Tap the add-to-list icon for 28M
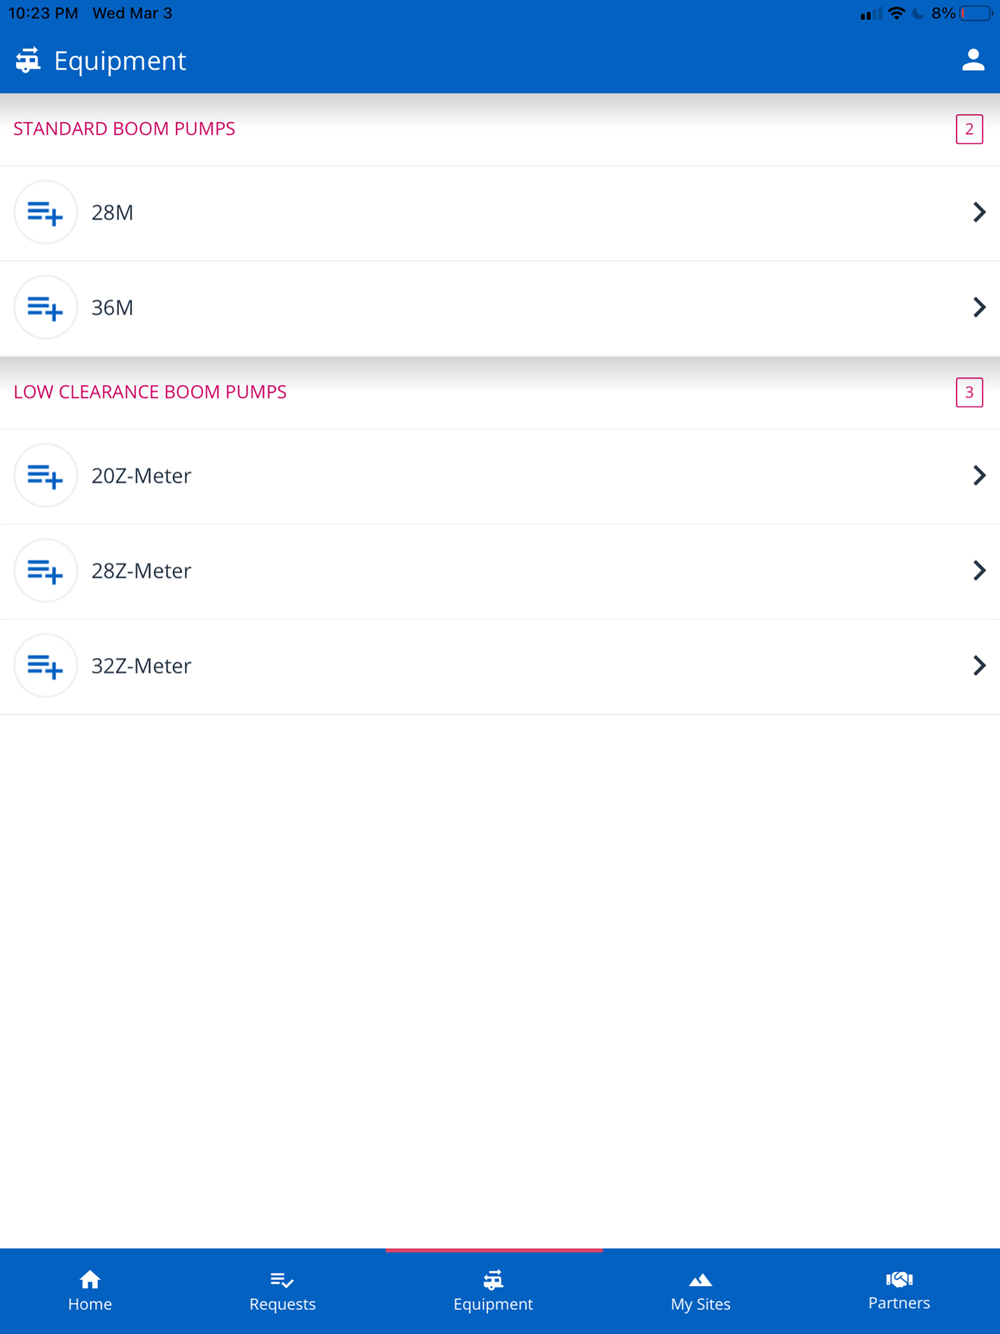The width and height of the screenshot is (1000, 1334). click(x=45, y=212)
